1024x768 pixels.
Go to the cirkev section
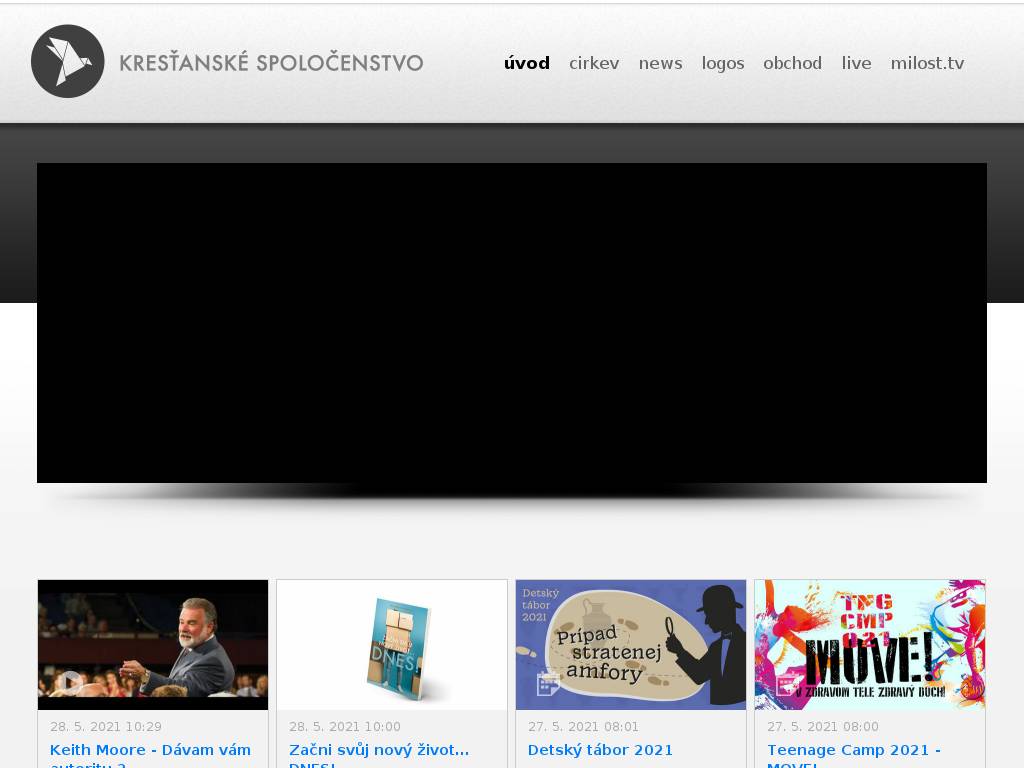pyautogui.click(x=594, y=63)
